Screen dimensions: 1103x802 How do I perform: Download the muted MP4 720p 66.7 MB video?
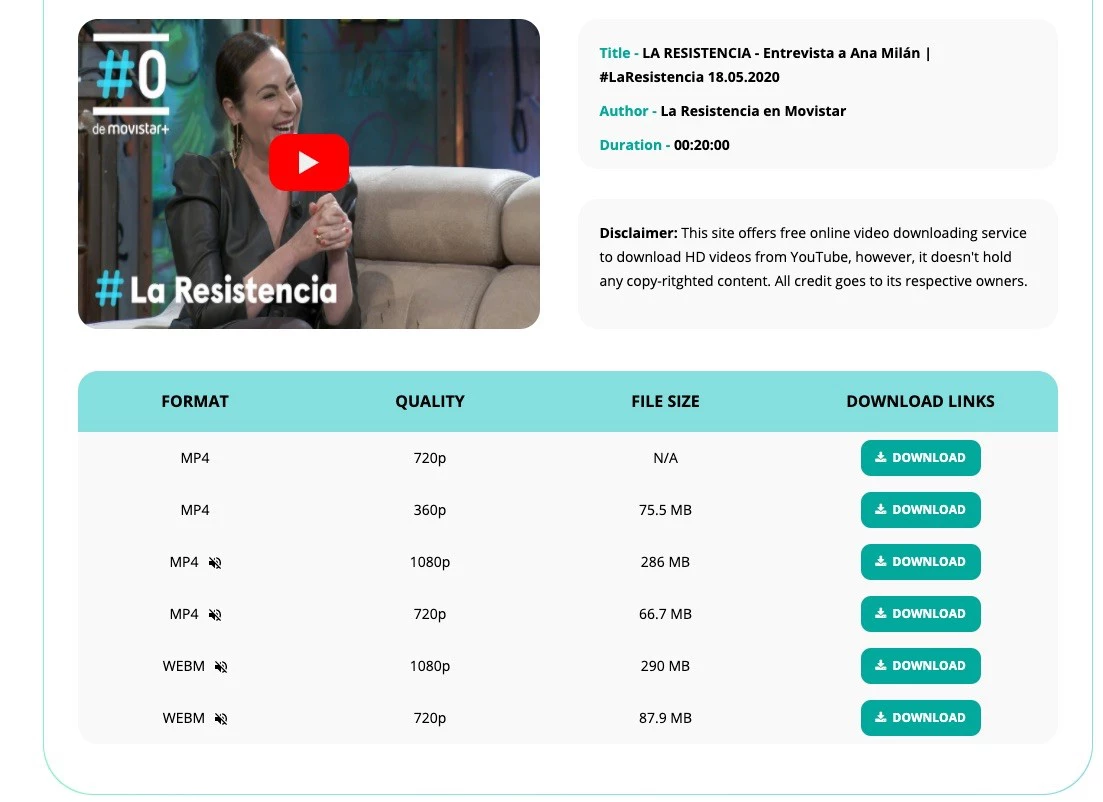920,614
